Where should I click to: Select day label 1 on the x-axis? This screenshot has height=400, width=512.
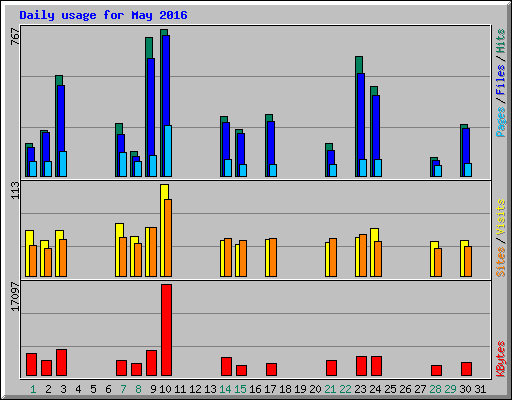click(x=33, y=389)
